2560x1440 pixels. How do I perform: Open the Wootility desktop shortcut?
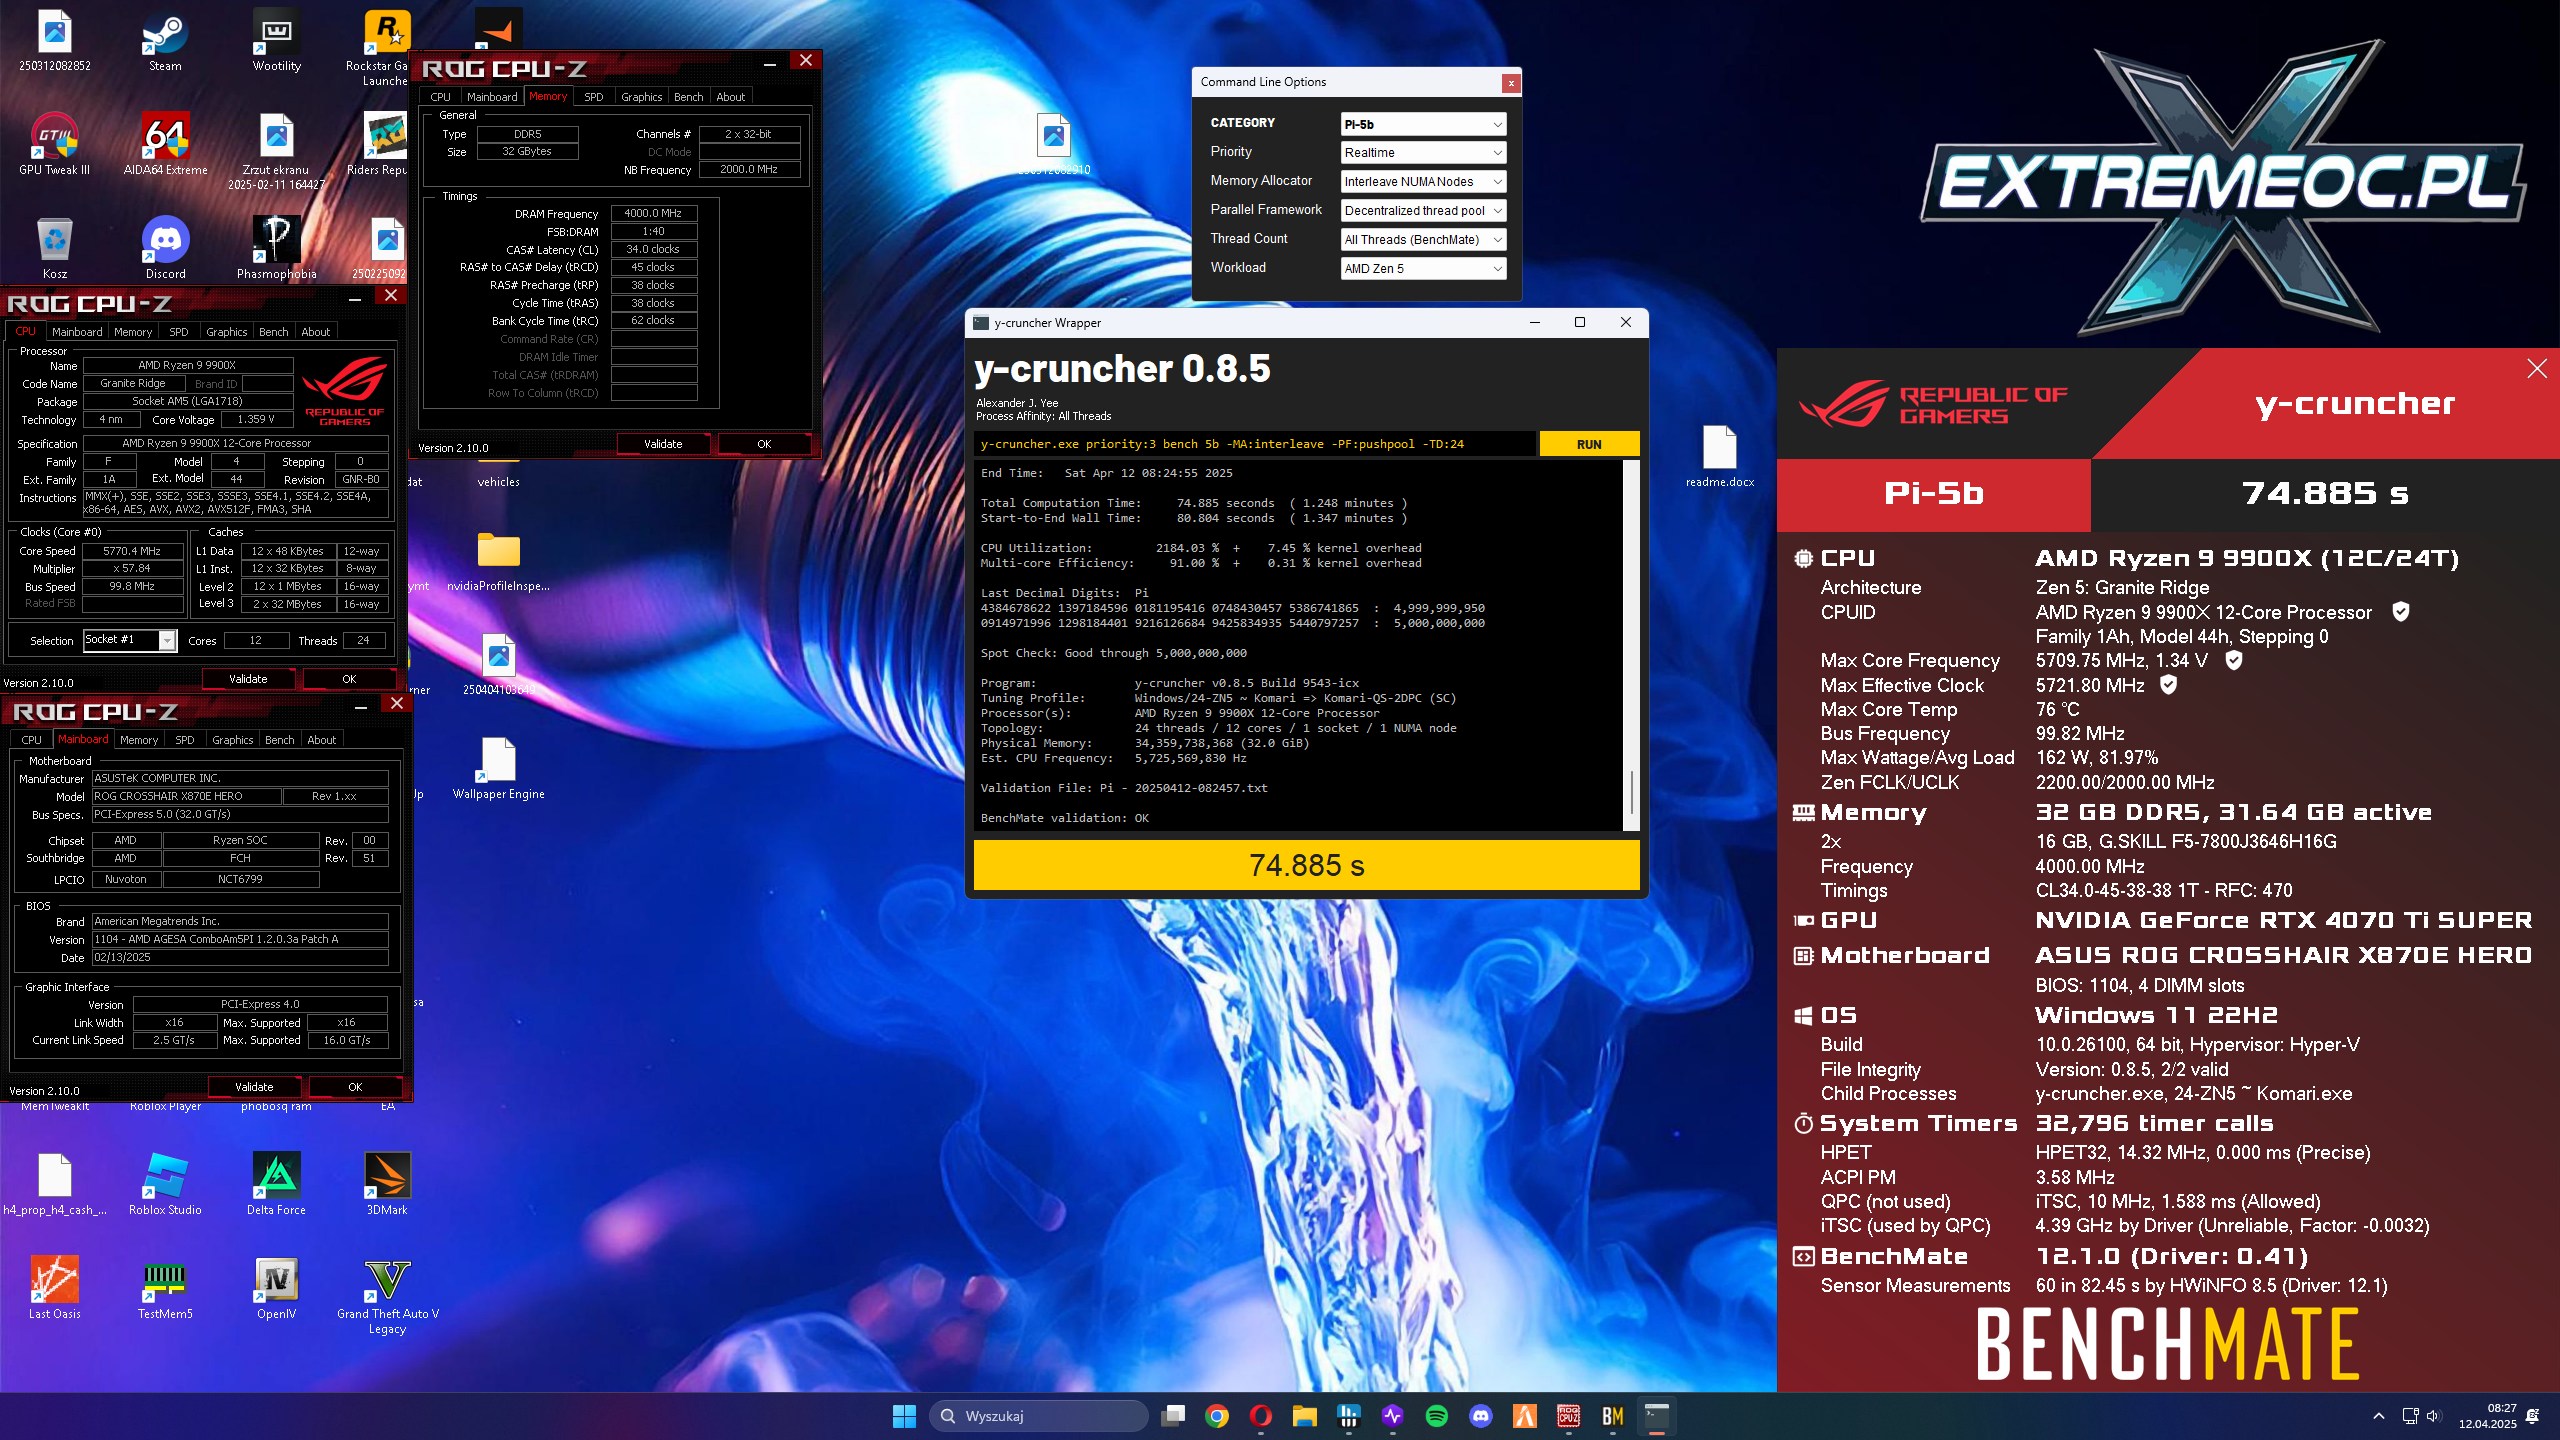(x=276, y=41)
